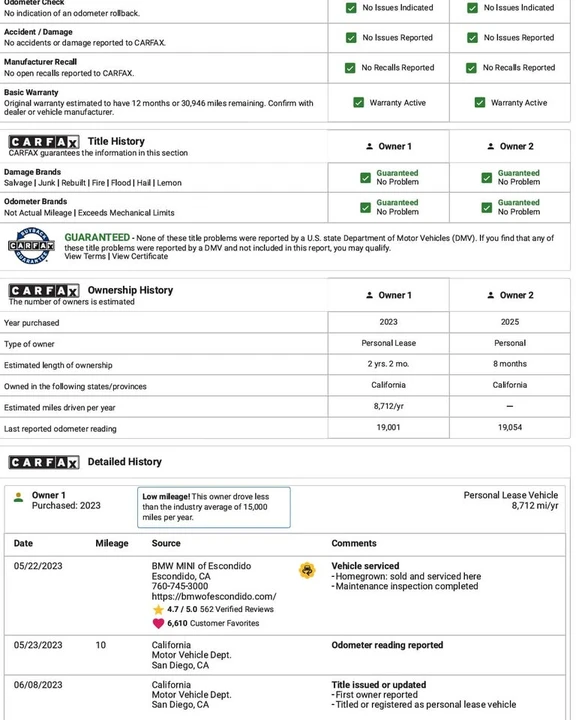
Task: Click Year purchased value 2023
Action: pos(389,322)
